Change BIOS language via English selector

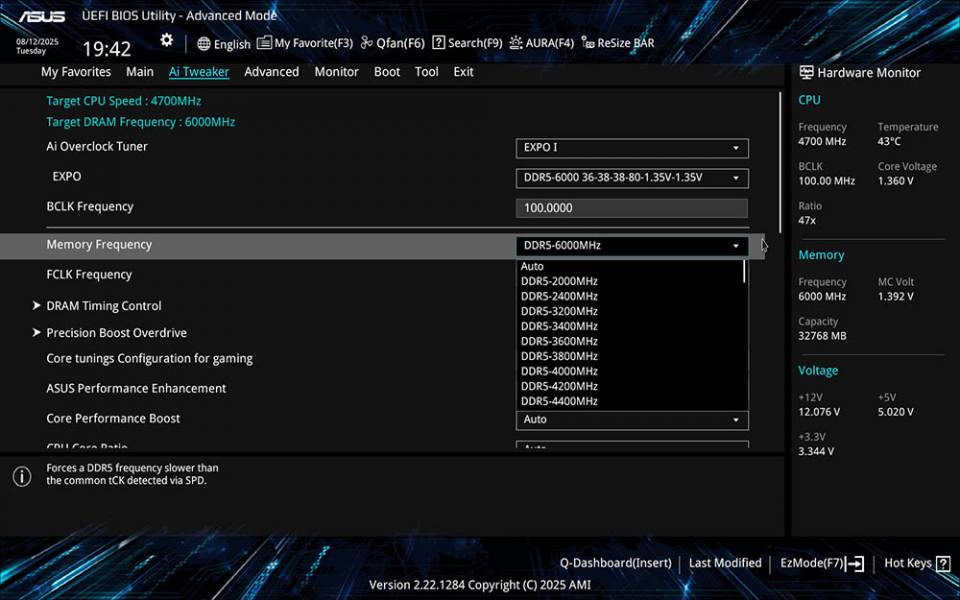pyautogui.click(x=224, y=44)
